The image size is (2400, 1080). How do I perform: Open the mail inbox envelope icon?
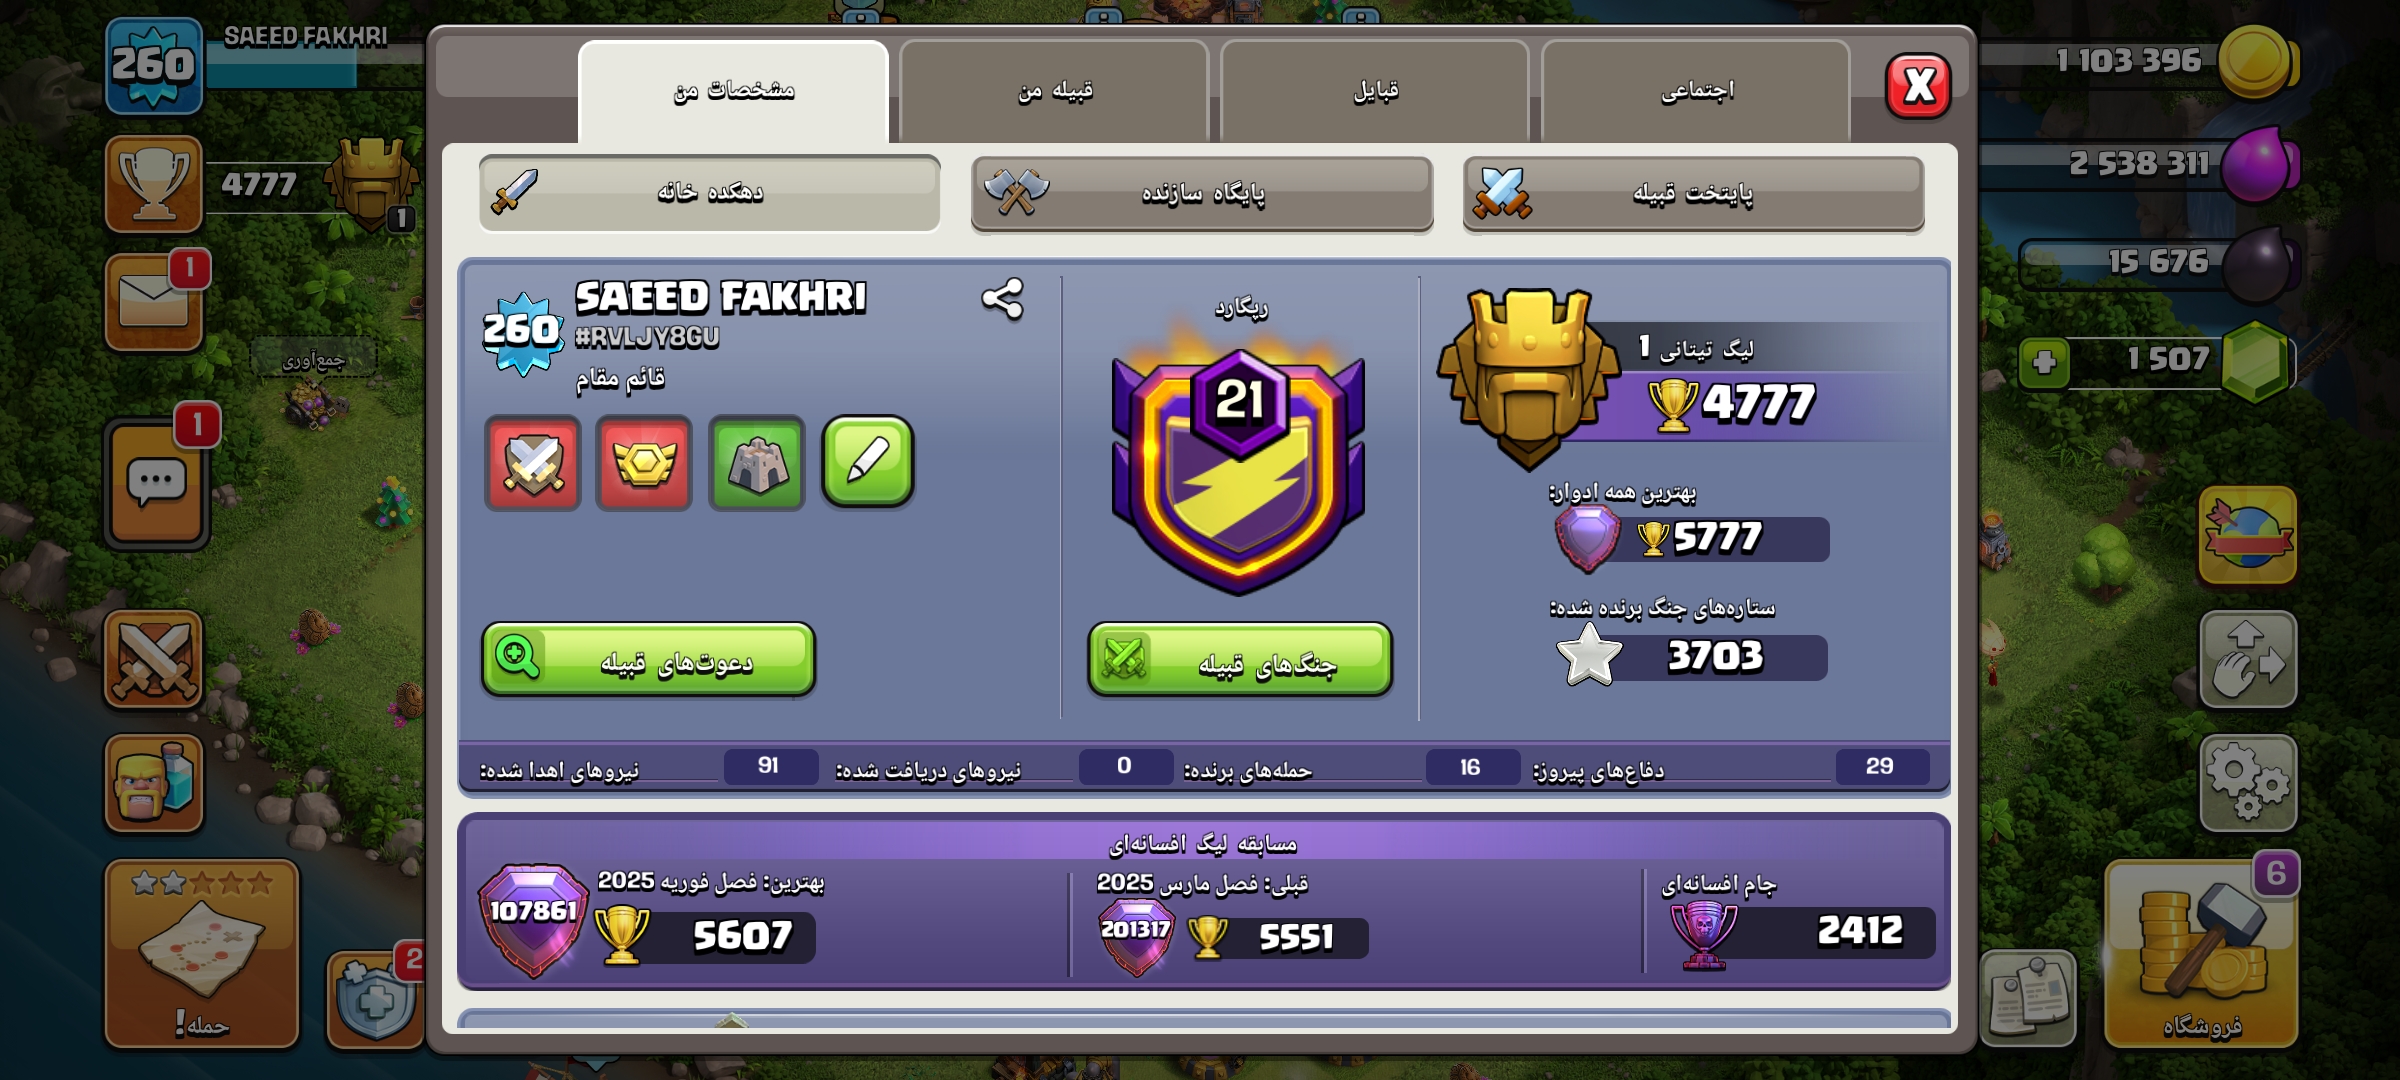(x=154, y=302)
